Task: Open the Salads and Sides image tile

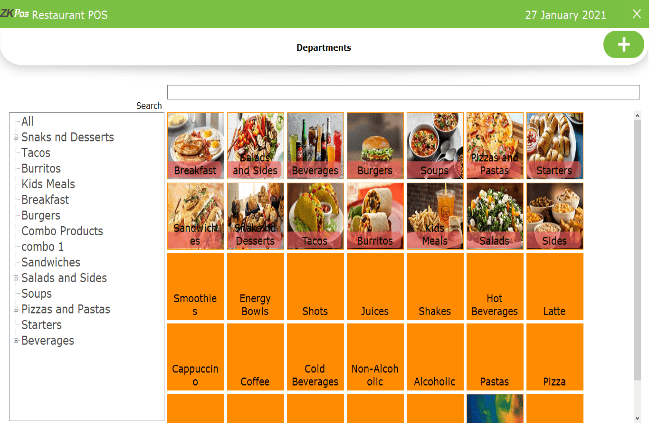Action: (255, 145)
